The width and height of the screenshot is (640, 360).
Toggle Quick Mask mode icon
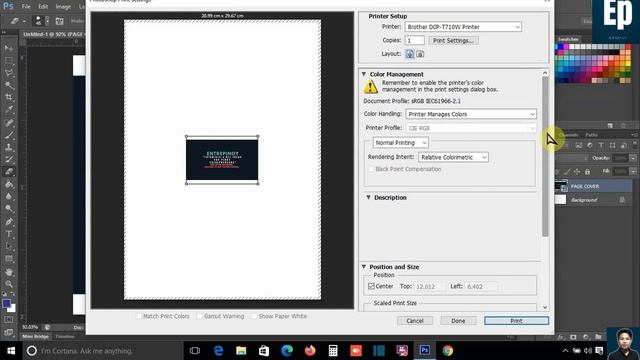coord(9,320)
